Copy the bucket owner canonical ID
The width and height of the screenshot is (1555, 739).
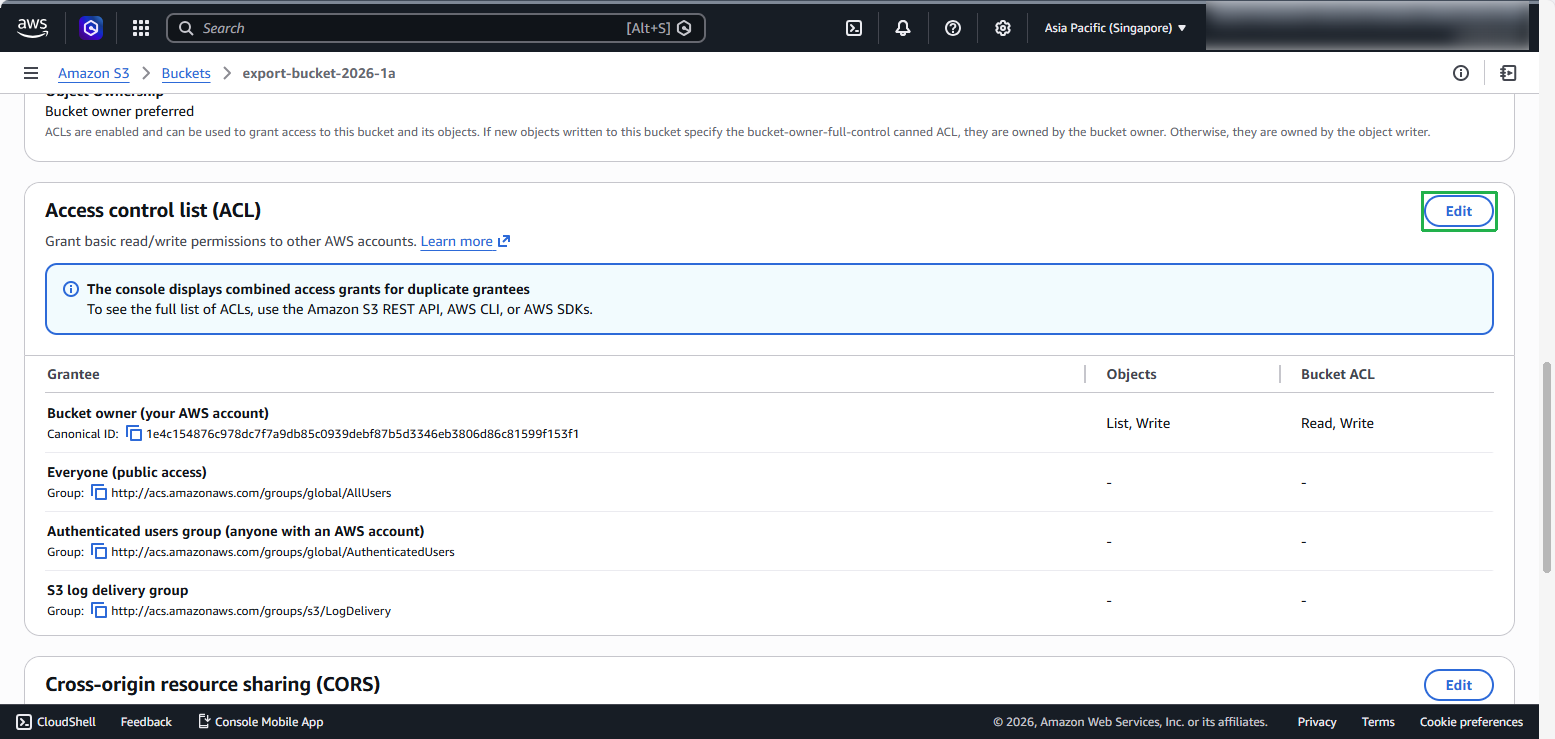point(134,434)
